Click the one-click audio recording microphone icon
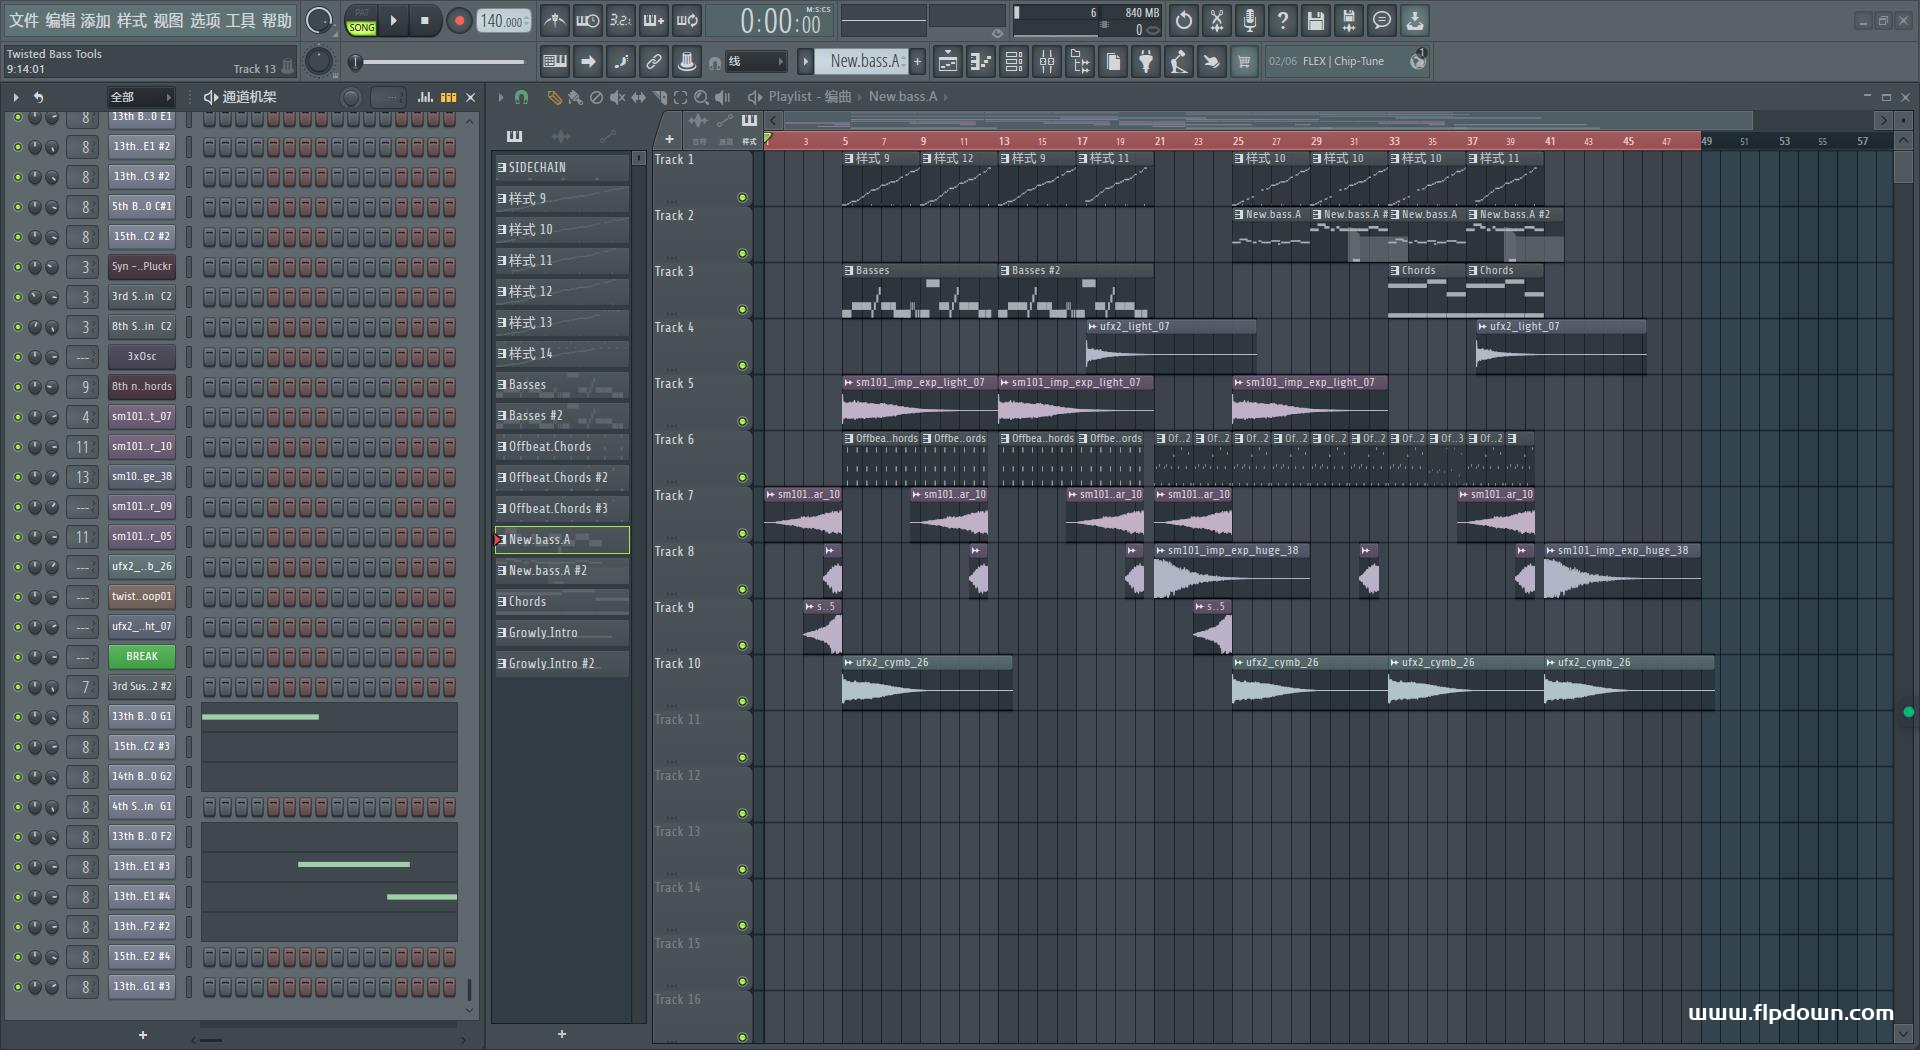Image resolution: width=1920 pixels, height=1050 pixels. click(x=1250, y=20)
